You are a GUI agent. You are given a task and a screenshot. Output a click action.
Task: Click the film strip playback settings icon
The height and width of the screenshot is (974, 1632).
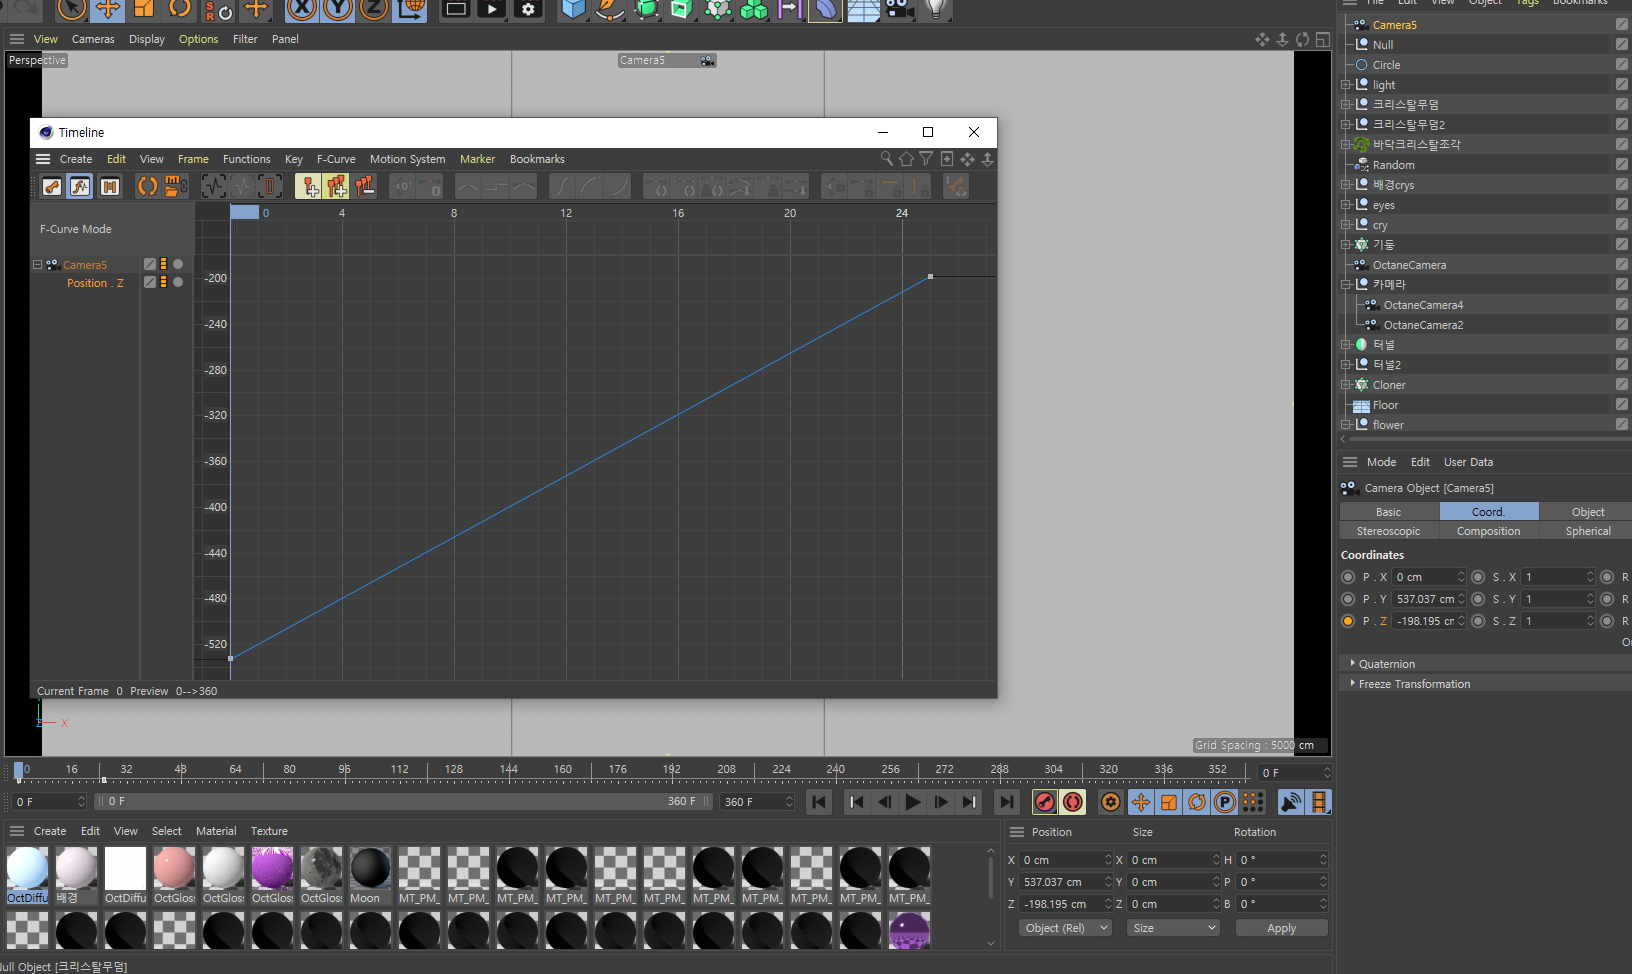coord(1319,802)
